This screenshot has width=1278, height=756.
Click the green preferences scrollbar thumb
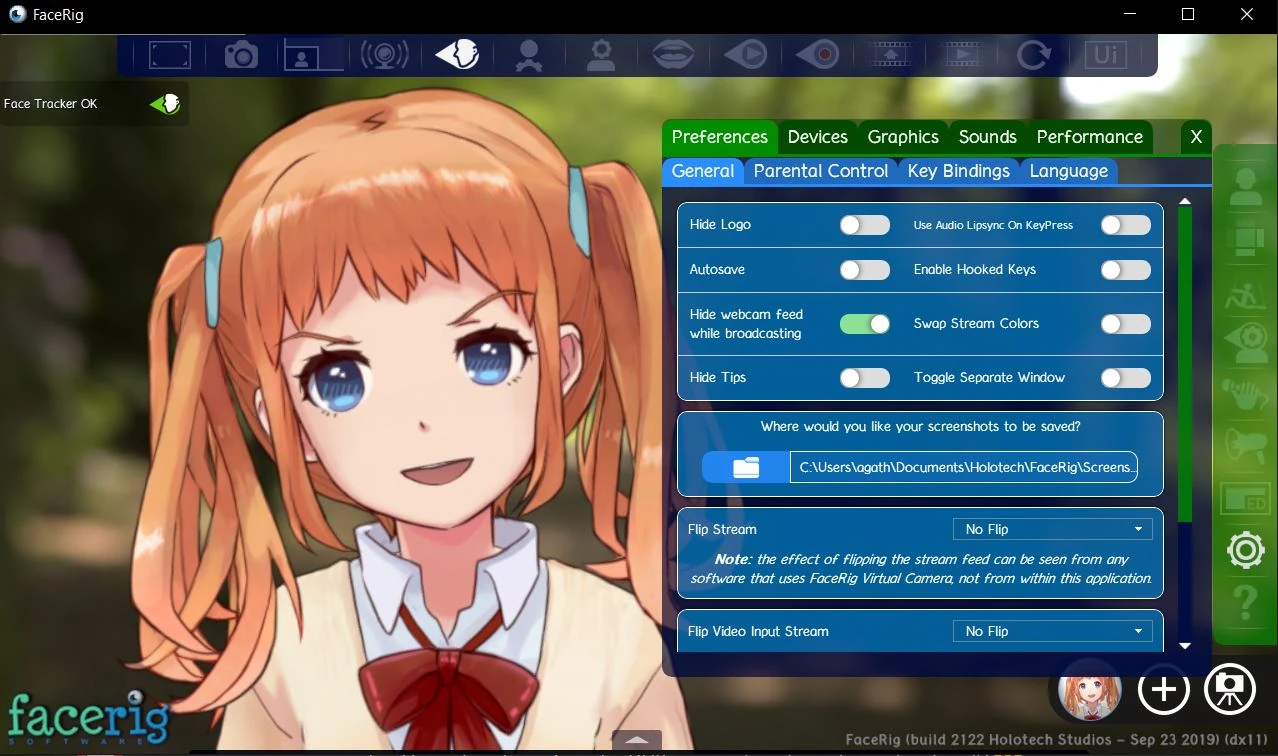click(1185, 365)
